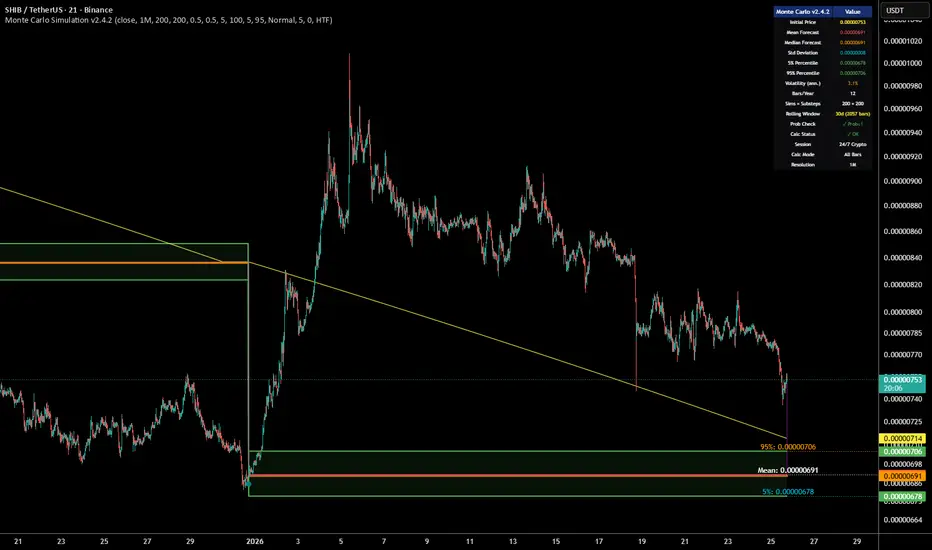Image resolution: width=932 pixels, height=550 pixels.
Task: Select the orange line in upper-left forecast box
Action: (x=124, y=262)
